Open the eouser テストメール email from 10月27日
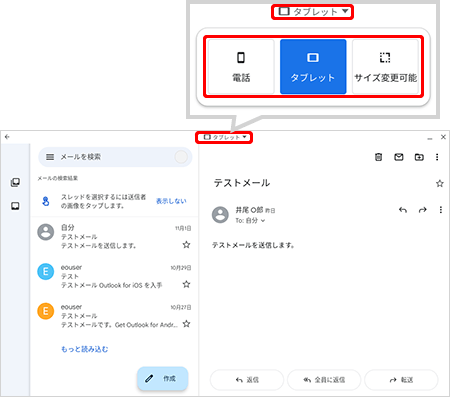This screenshot has height=397, width=450. (x=114, y=316)
